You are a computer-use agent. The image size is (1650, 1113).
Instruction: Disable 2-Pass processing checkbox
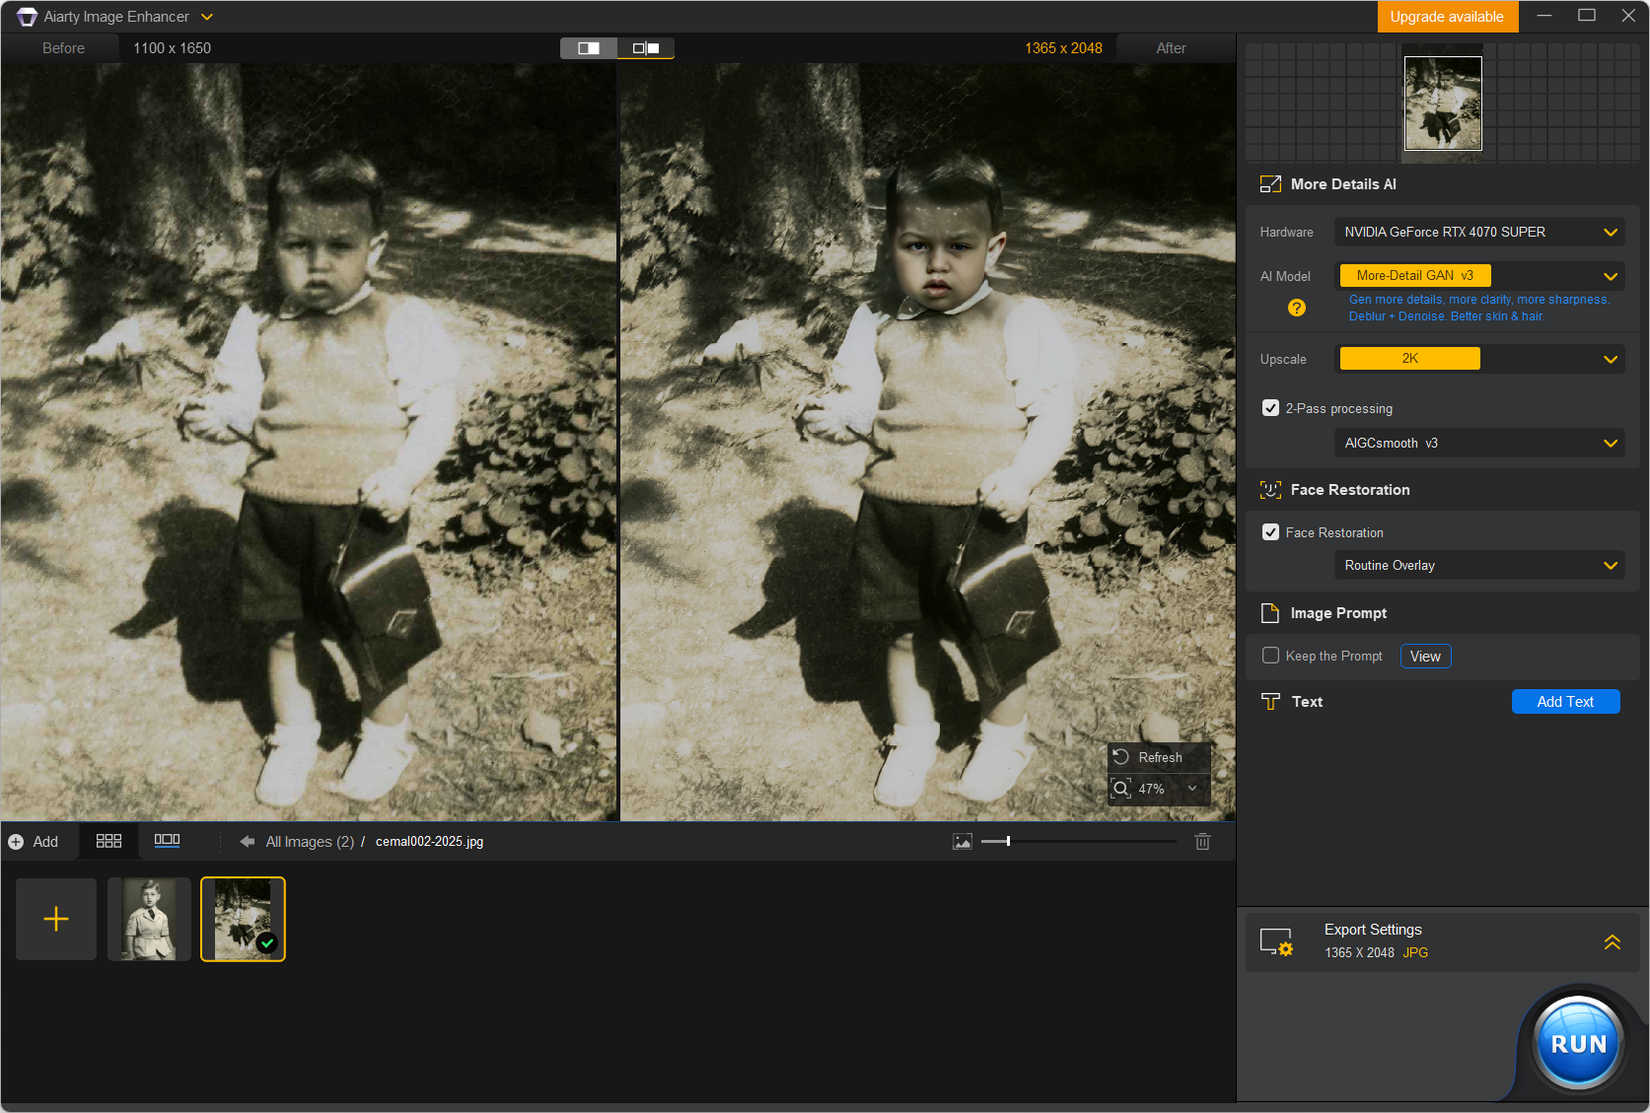click(x=1270, y=408)
